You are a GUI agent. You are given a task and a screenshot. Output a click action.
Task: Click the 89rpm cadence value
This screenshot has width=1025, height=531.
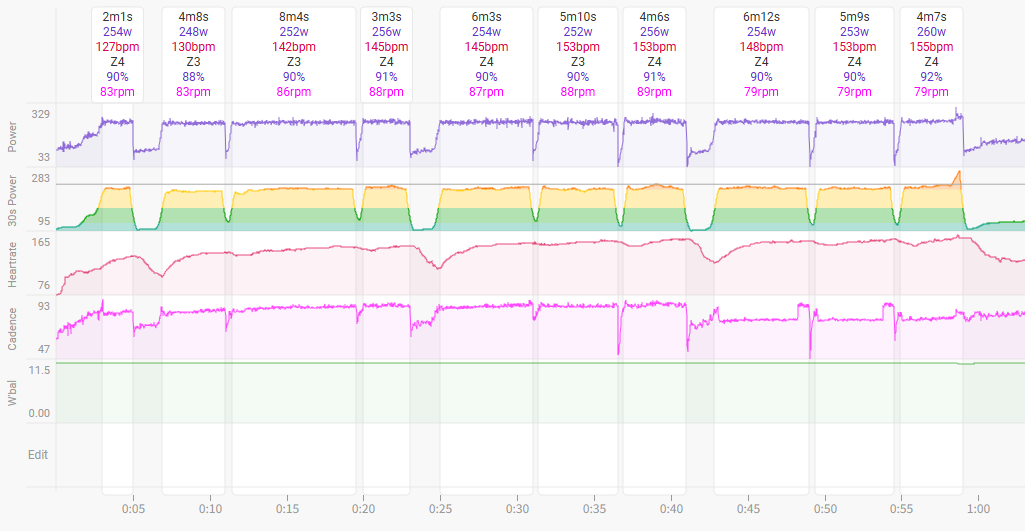coord(654,92)
